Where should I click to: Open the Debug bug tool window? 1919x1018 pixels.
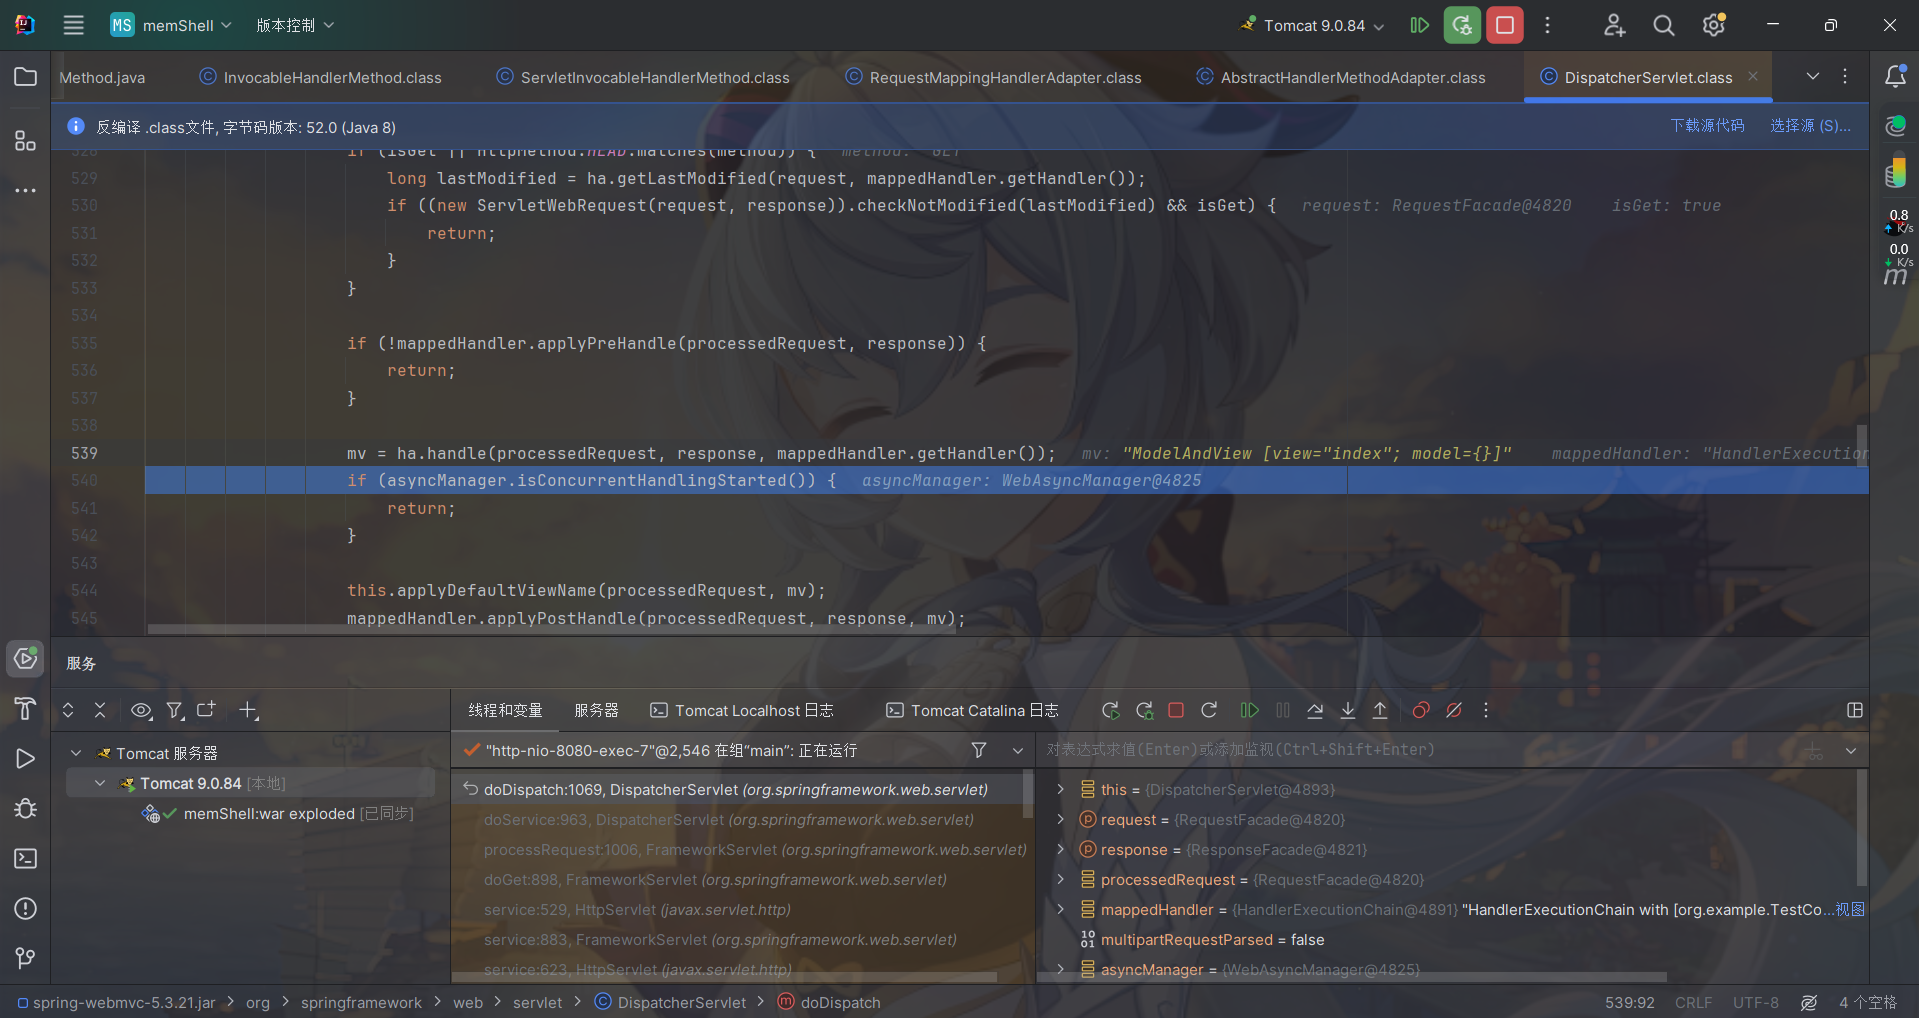[x=25, y=808]
